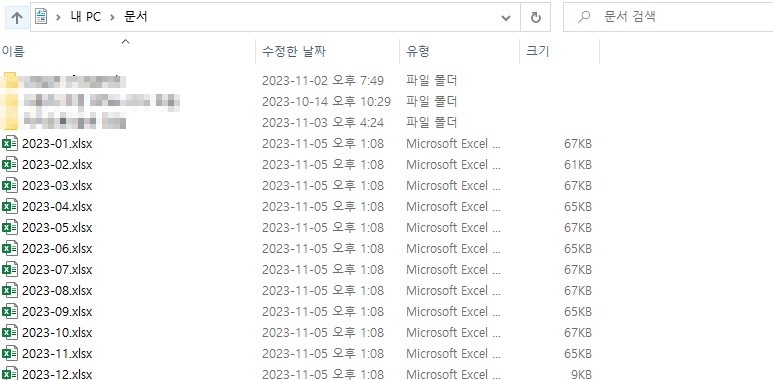Click Excel icon of 2023-10.xlsx
This screenshot has width=773, height=380.
click(x=10, y=333)
